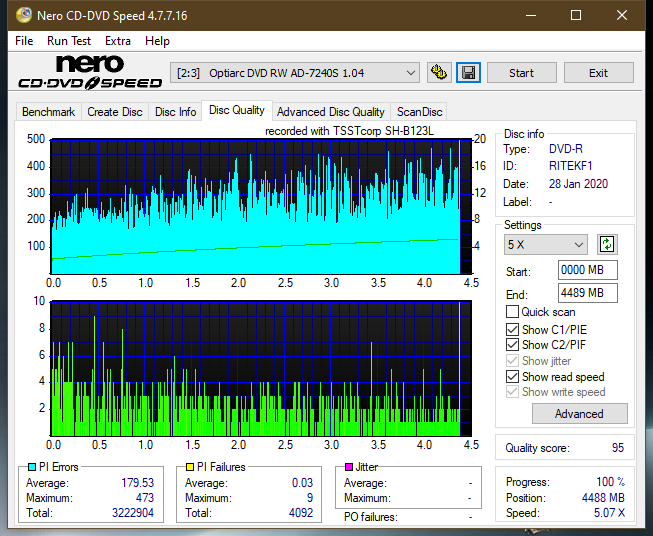Screen dimensions: 653x536
Task: Maximize the Nero CD-DVD Speed window
Action: 576,15
